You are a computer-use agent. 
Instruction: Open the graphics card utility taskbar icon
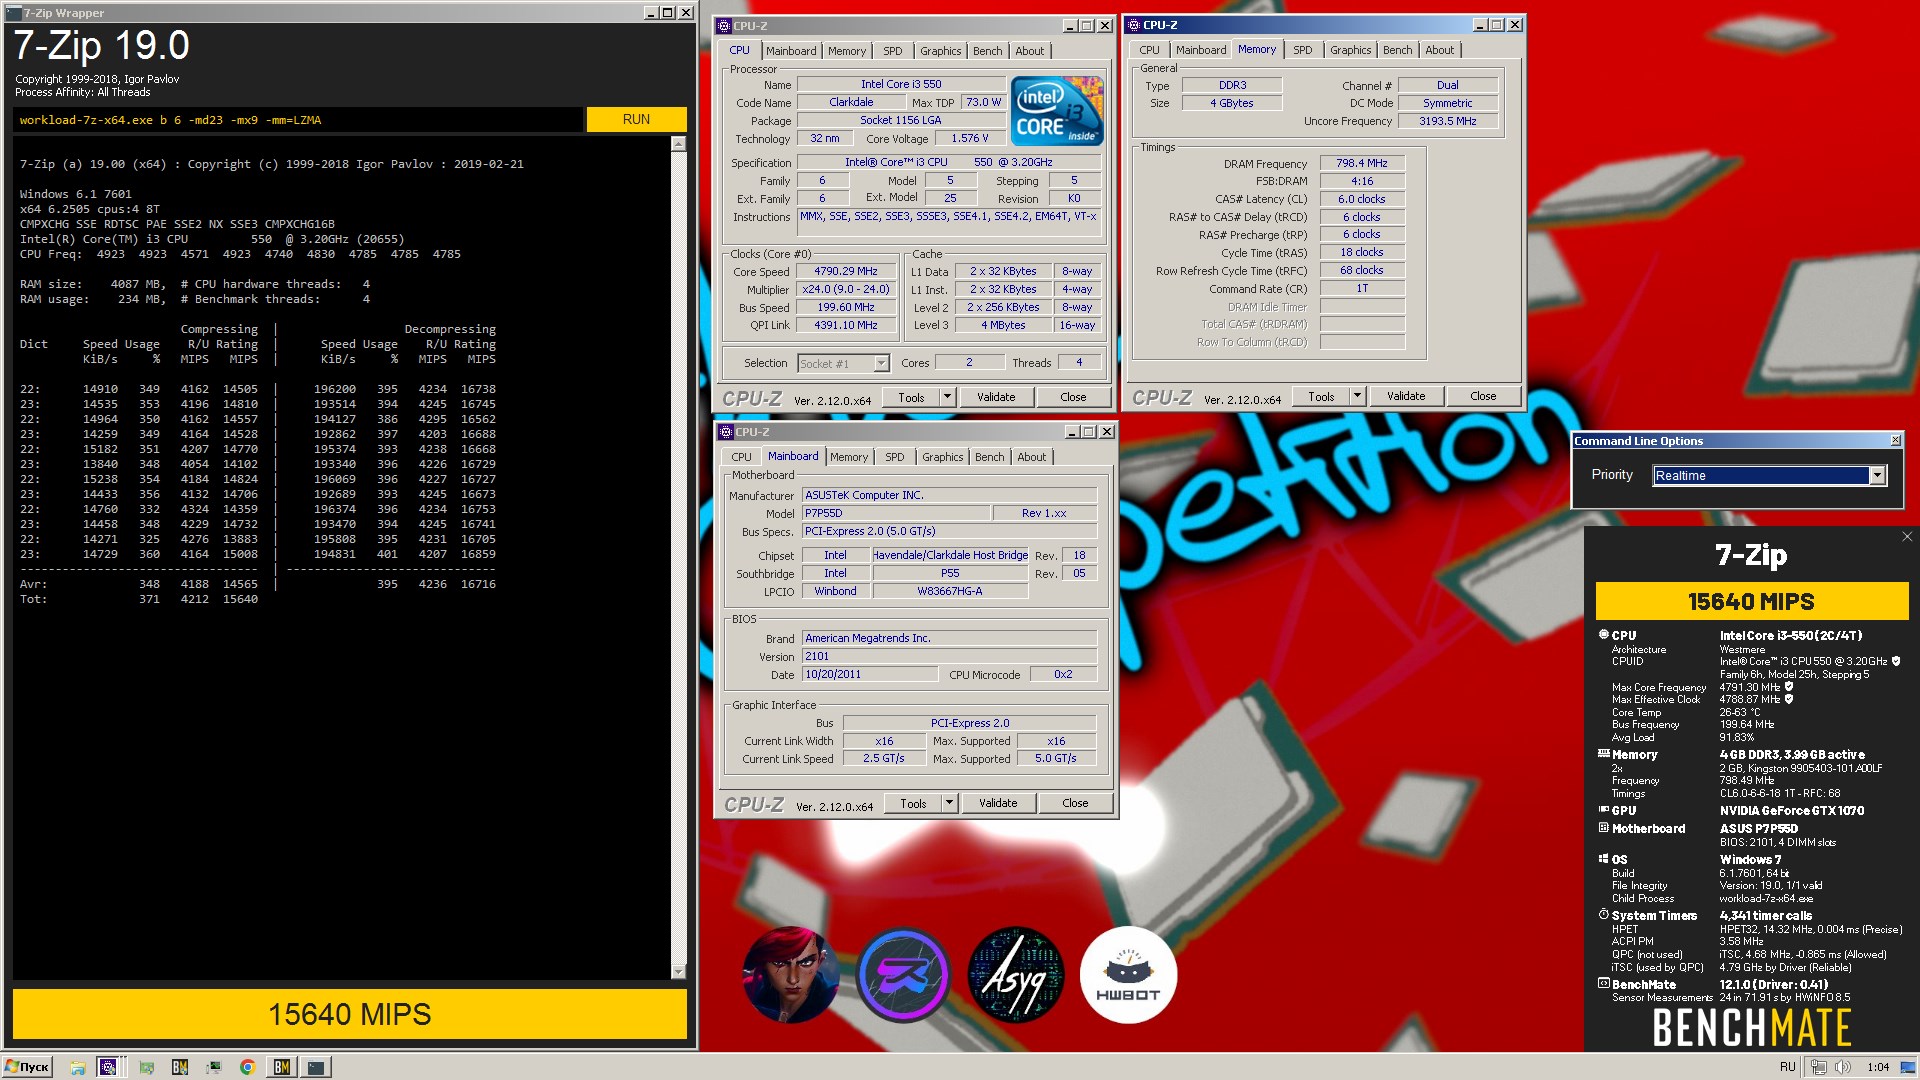[147, 1067]
